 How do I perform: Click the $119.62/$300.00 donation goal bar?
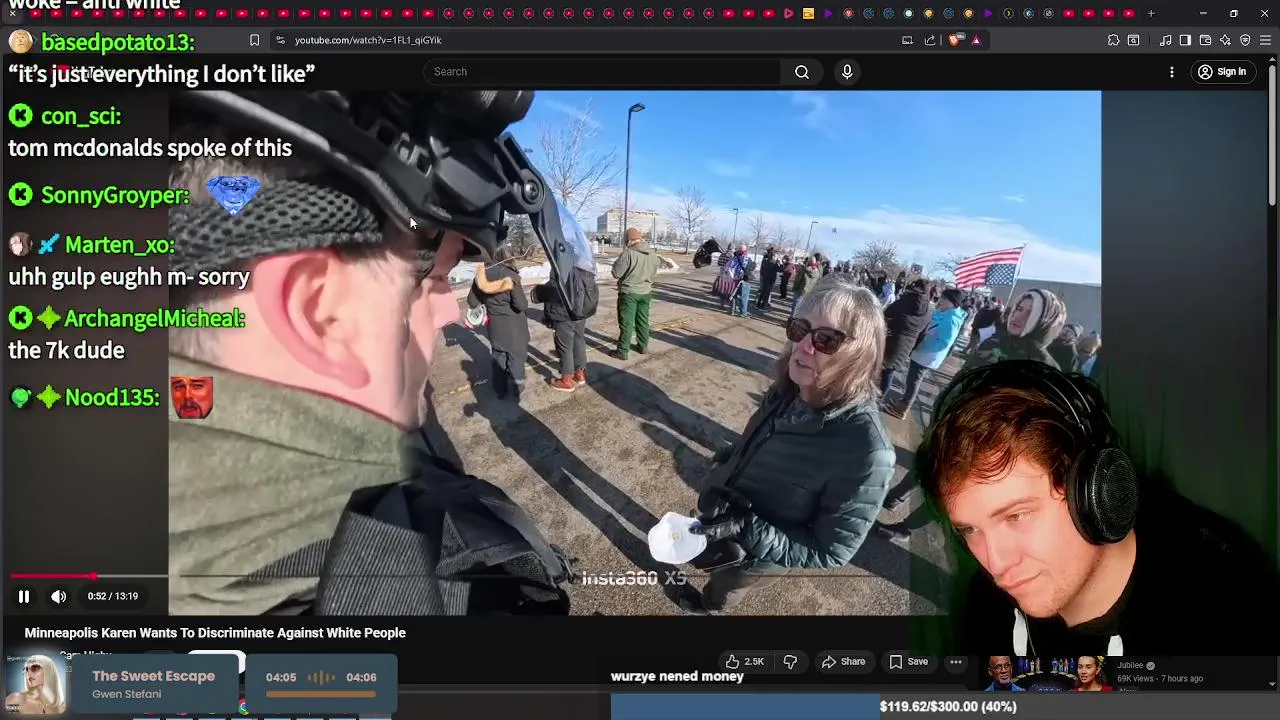click(945, 706)
